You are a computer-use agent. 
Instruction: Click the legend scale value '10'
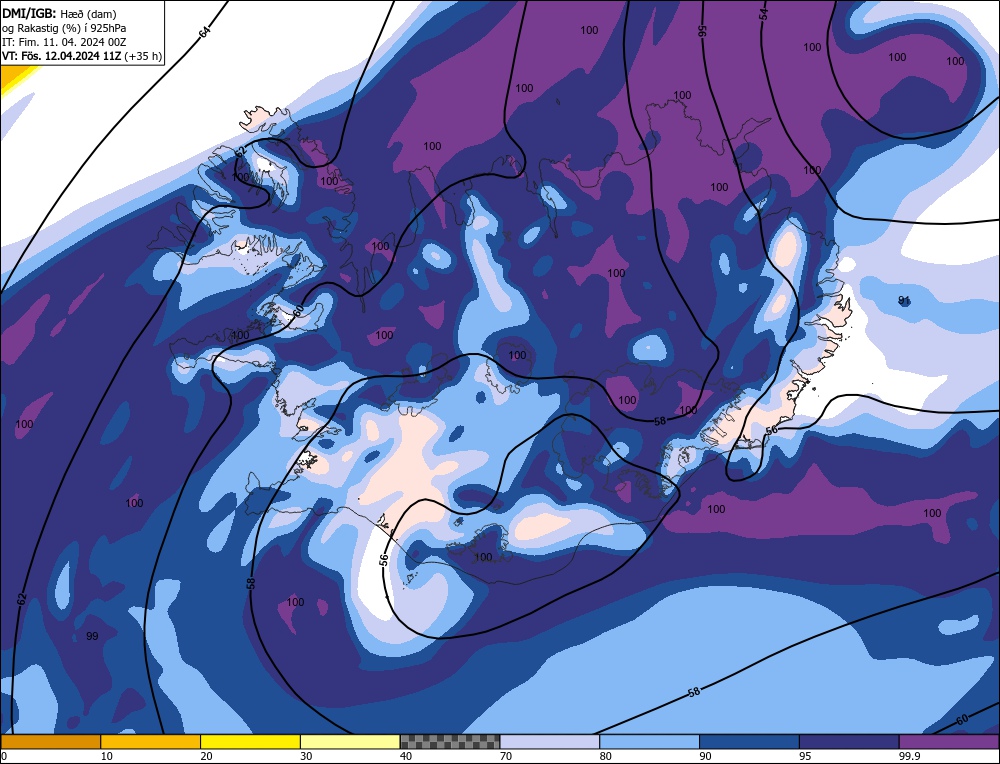(x=107, y=756)
